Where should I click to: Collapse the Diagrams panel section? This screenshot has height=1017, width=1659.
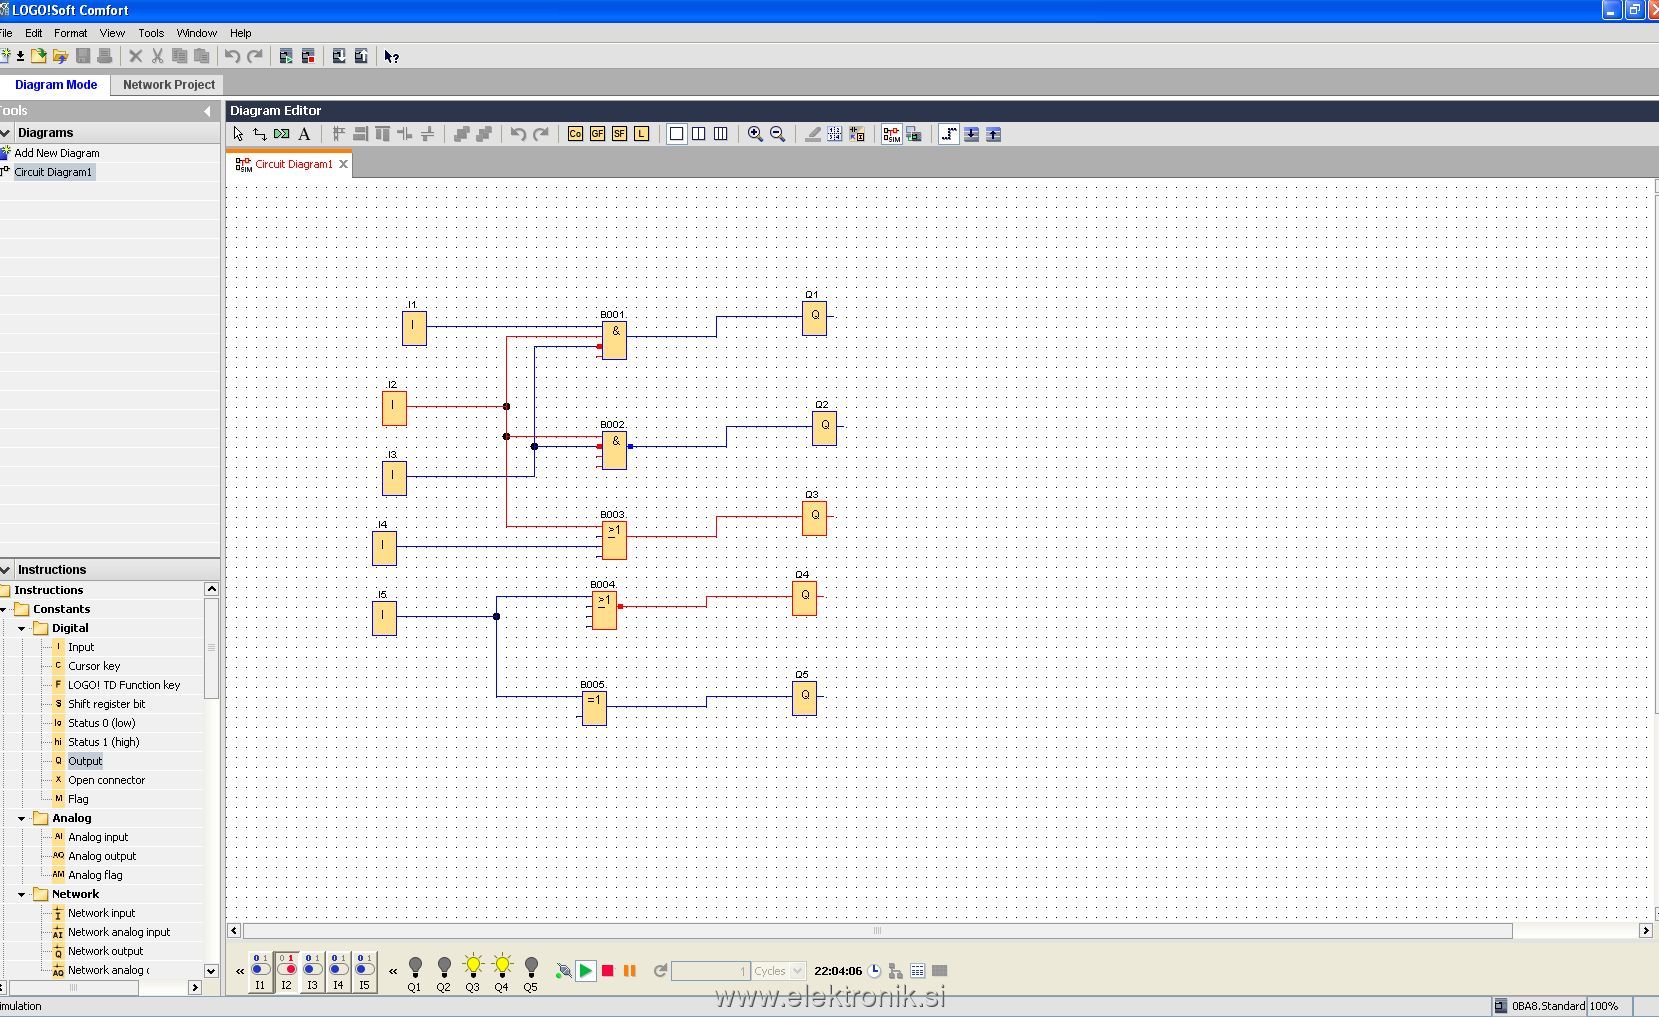(x=6, y=132)
